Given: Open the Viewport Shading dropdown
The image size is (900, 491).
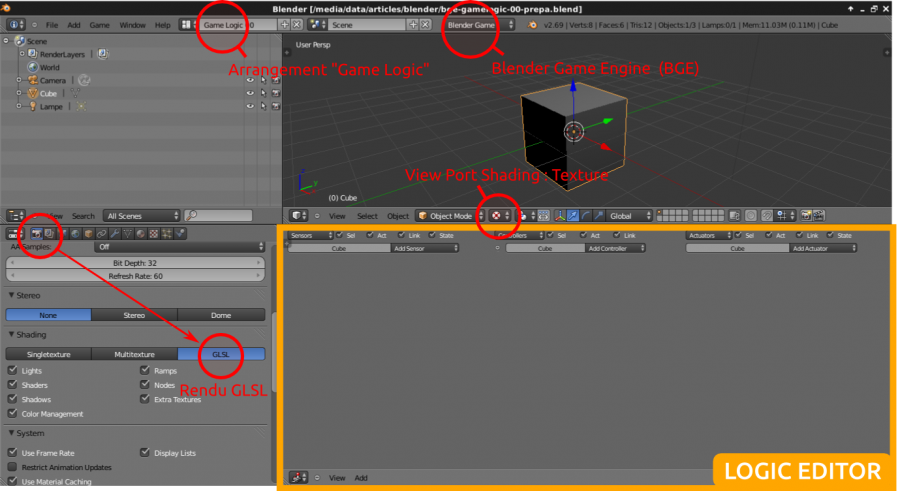Looking at the screenshot, I should (499, 215).
